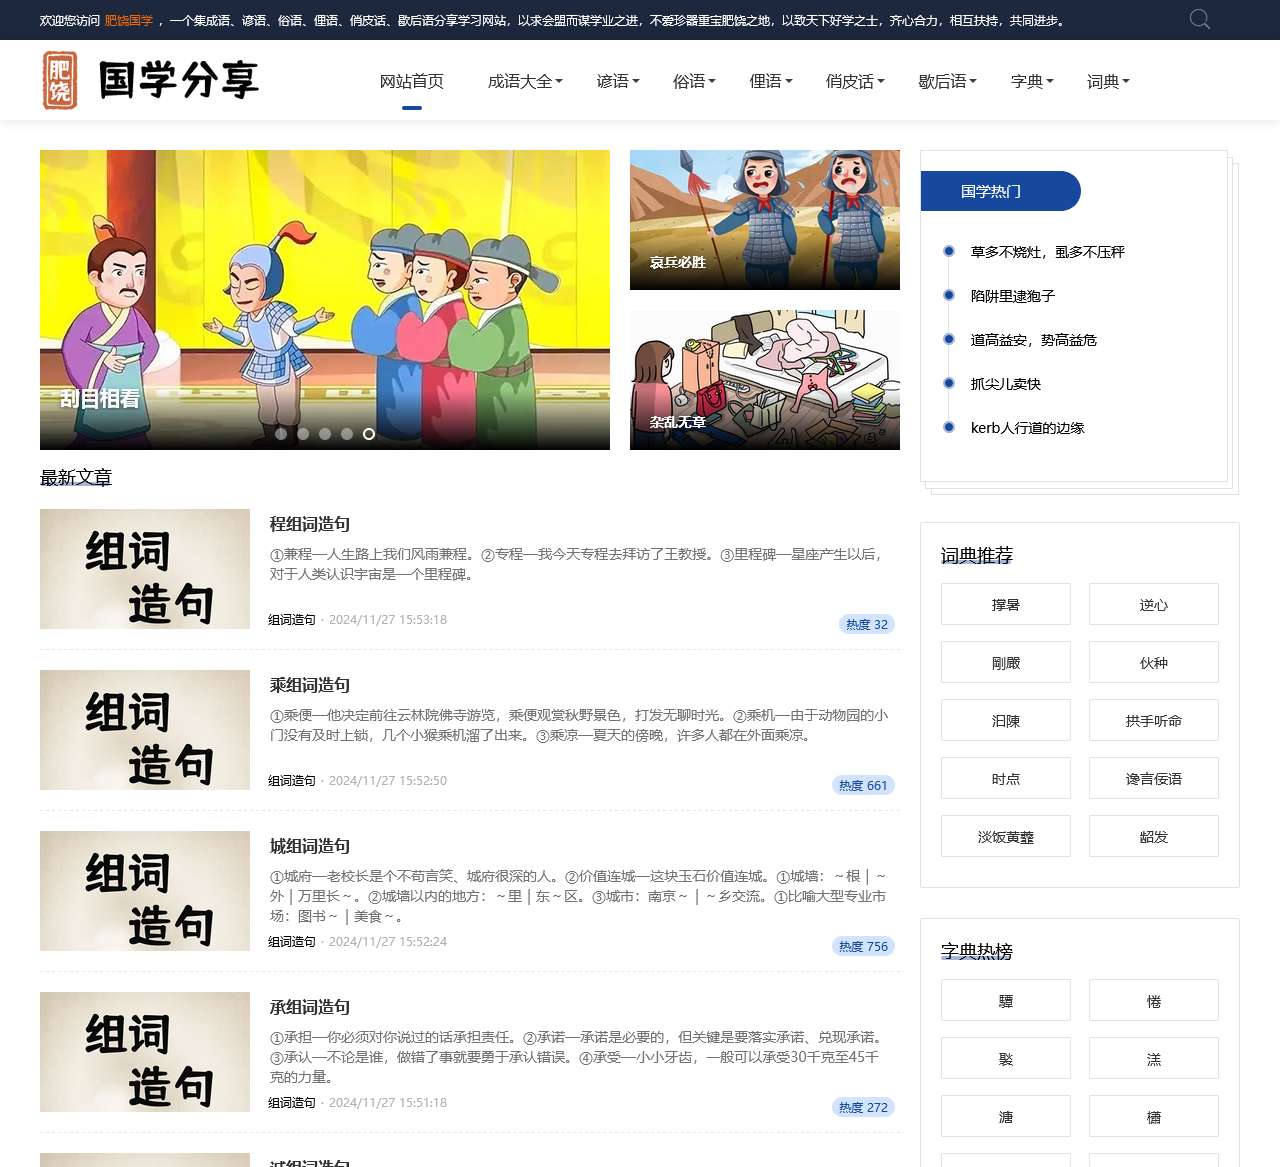
Task: Open the 哀兵必胜 story image
Action: [x=764, y=219]
